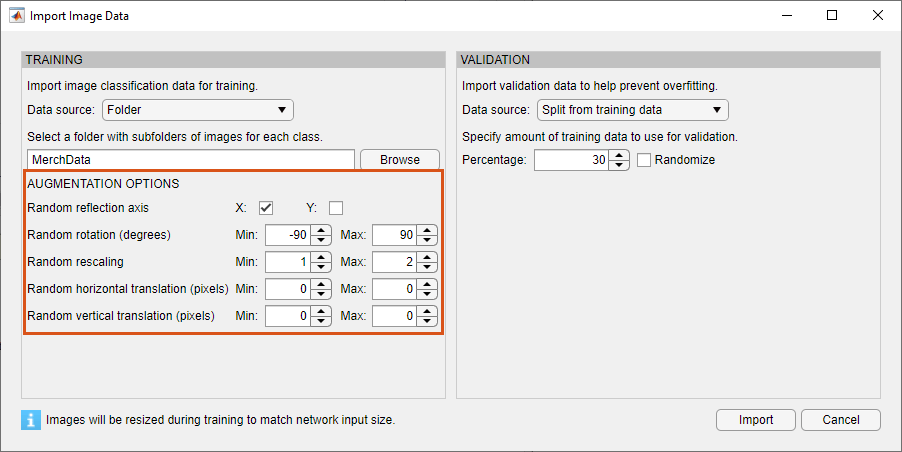902x452 pixels.
Task: Click the validation Percentage value field
Action: click(571, 160)
